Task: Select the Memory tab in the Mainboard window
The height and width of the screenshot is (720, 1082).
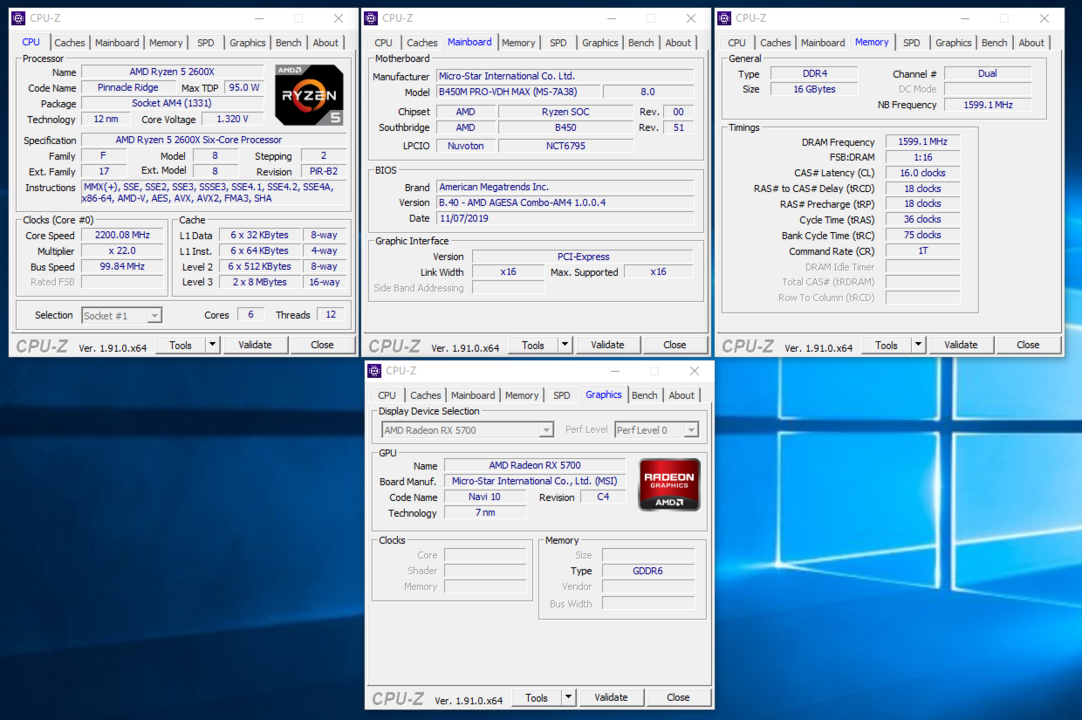Action: (518, 43)
